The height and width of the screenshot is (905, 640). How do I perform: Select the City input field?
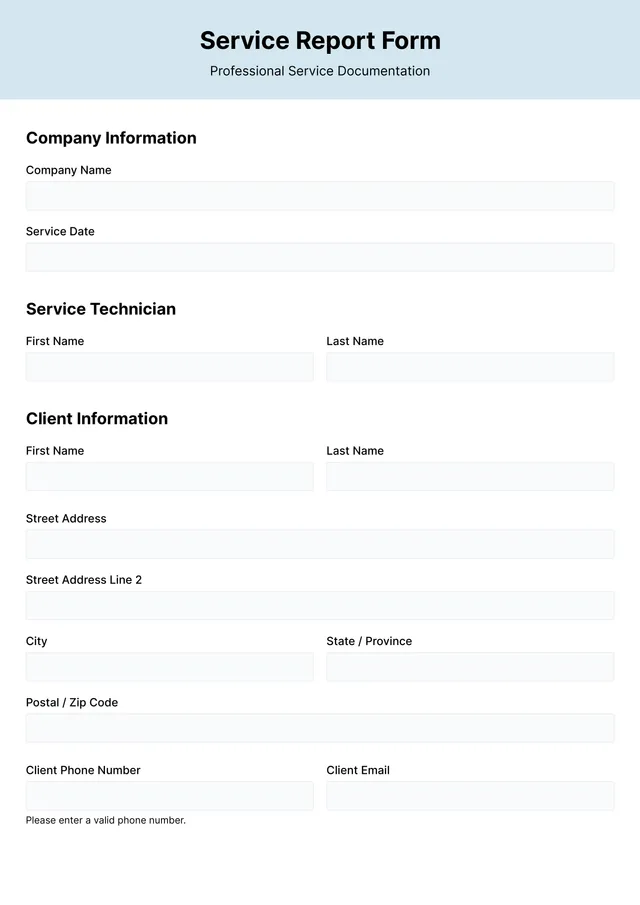coord(169,666)
